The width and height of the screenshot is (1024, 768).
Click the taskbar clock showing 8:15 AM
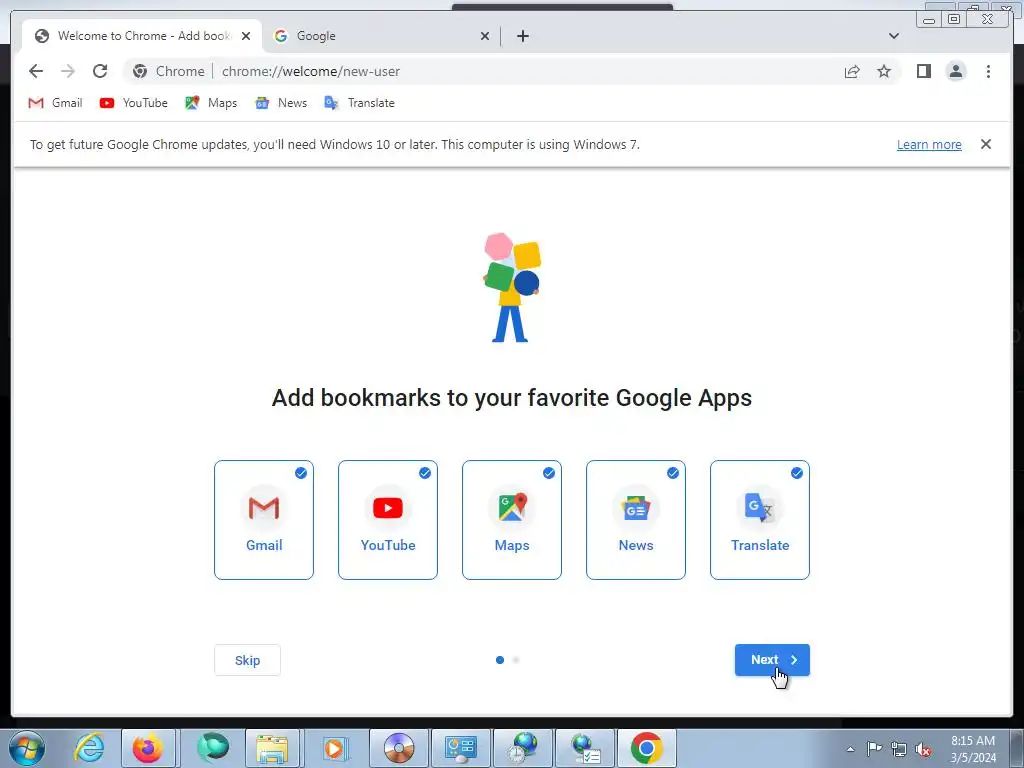tap(973, 749)
